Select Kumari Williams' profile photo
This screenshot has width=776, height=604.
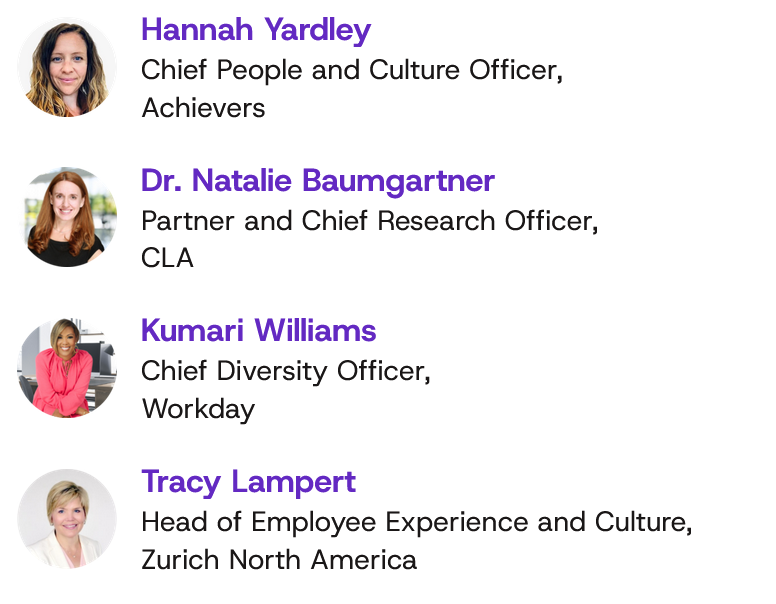[67, 368]
